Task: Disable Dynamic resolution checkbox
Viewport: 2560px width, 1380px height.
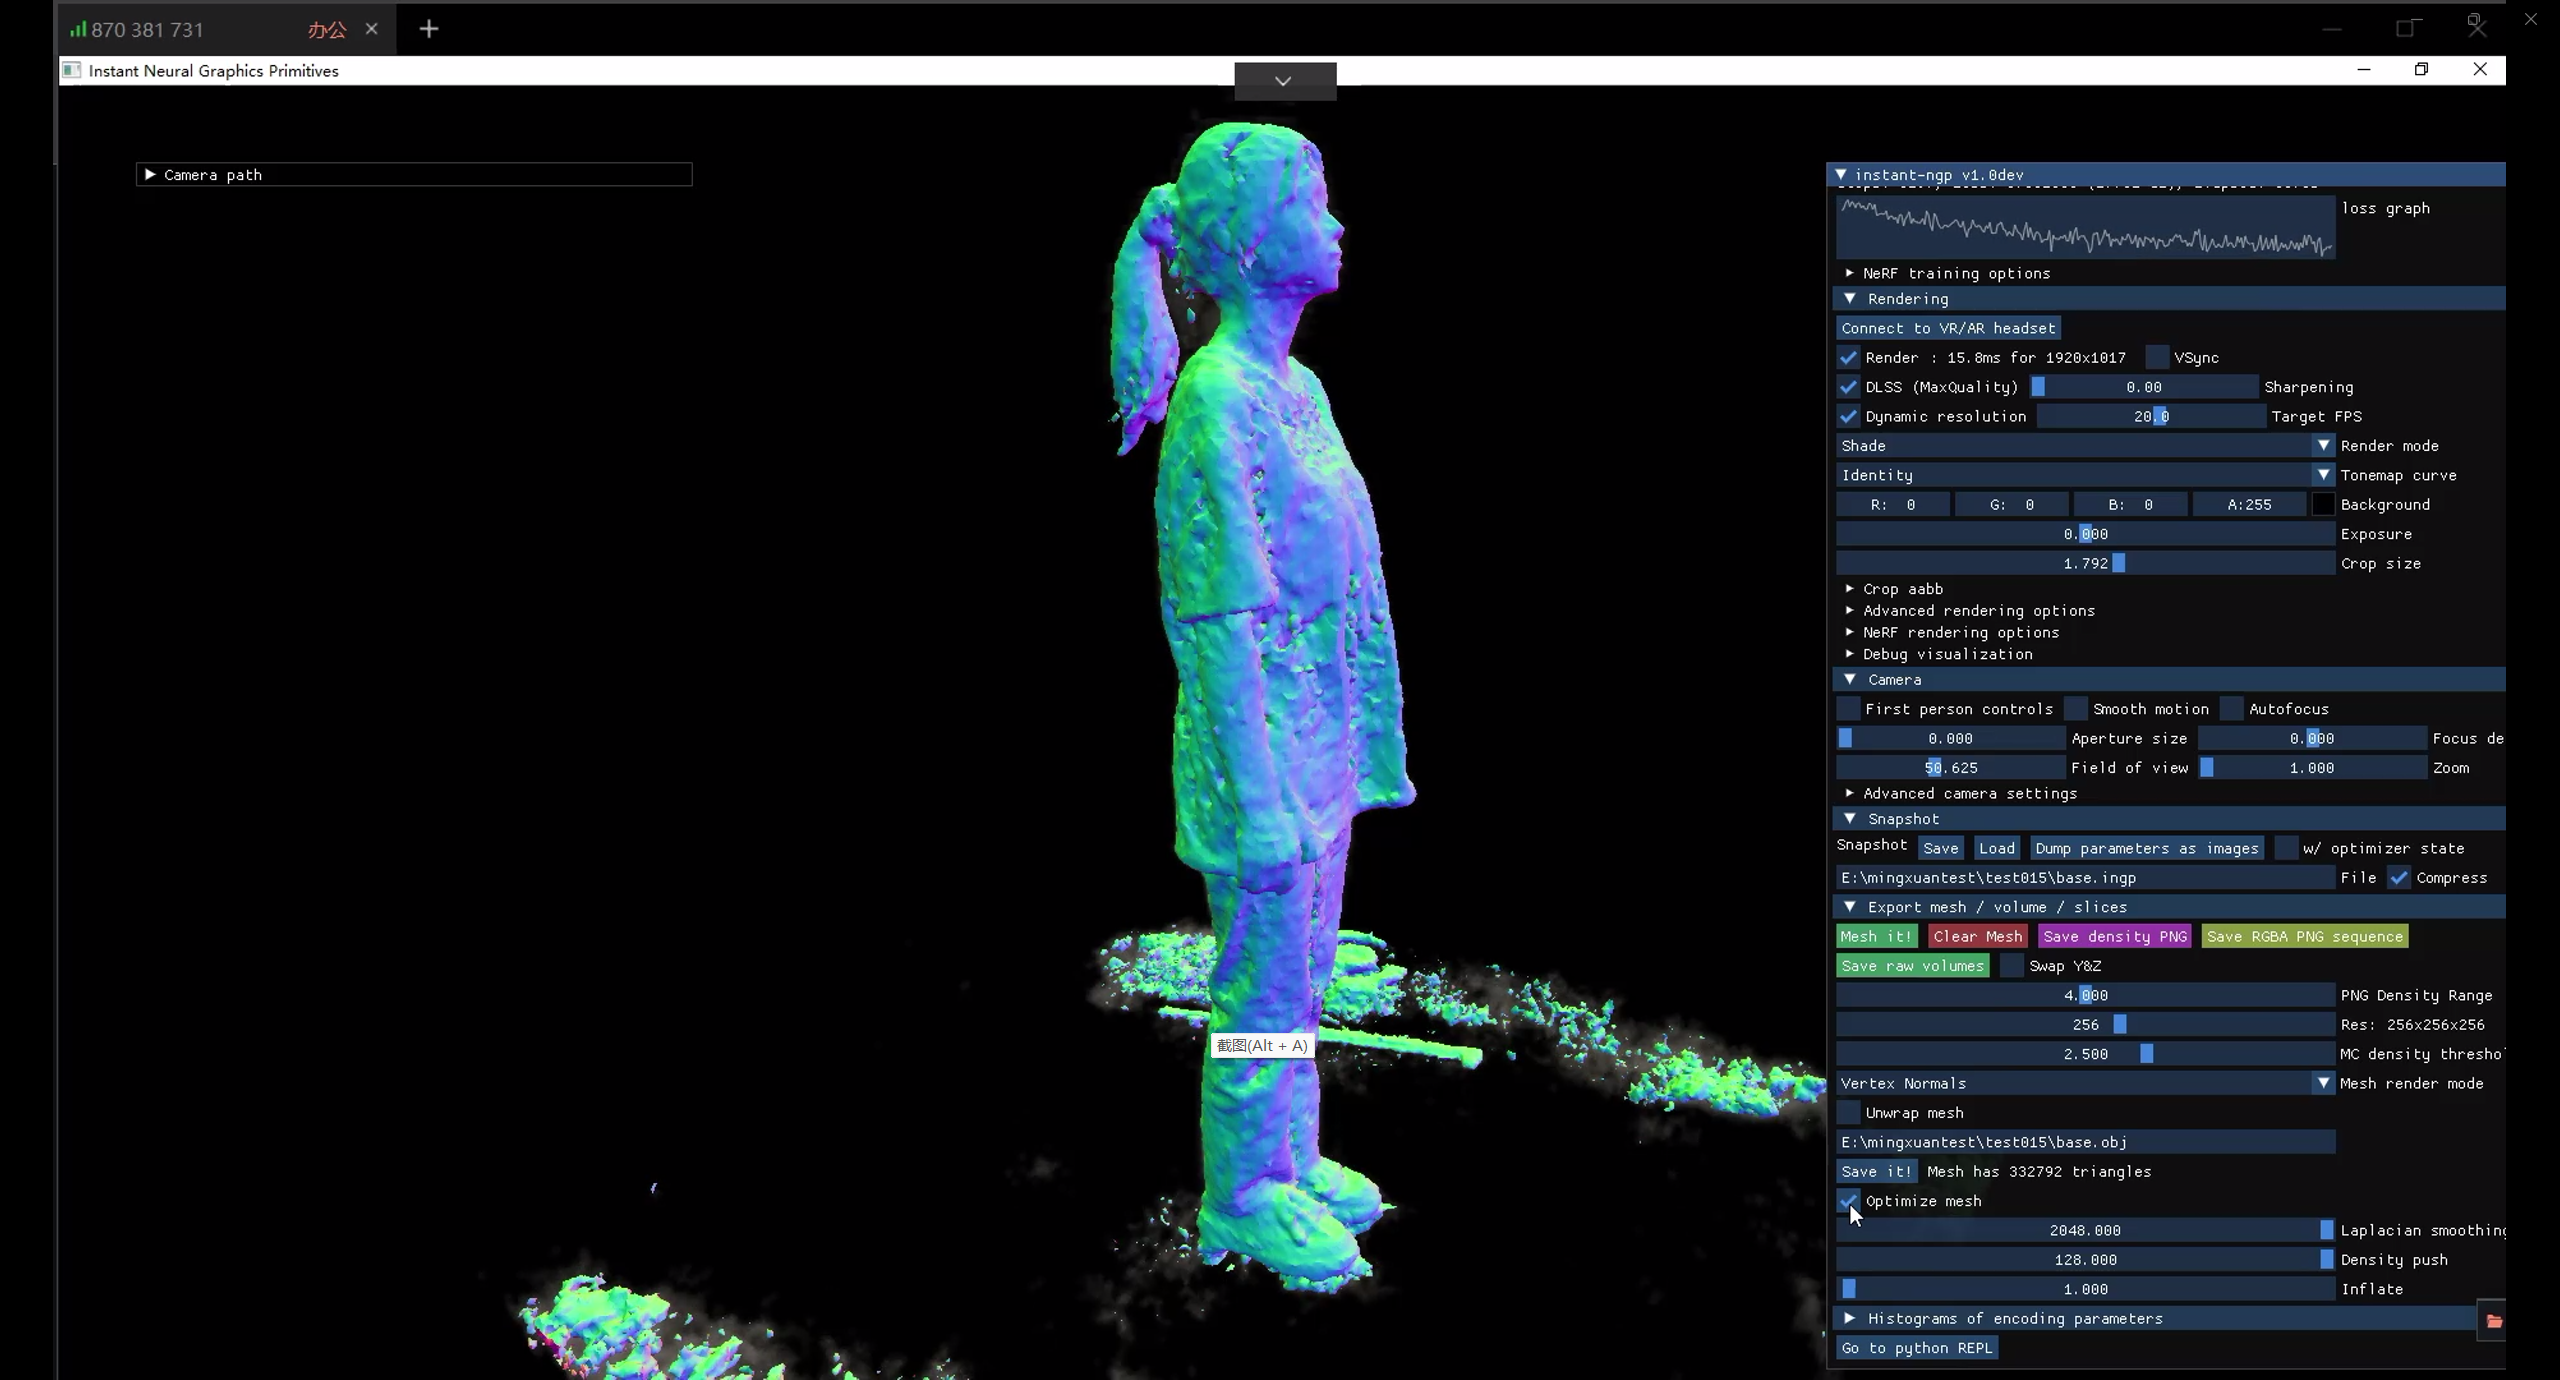Action: 1848,416
